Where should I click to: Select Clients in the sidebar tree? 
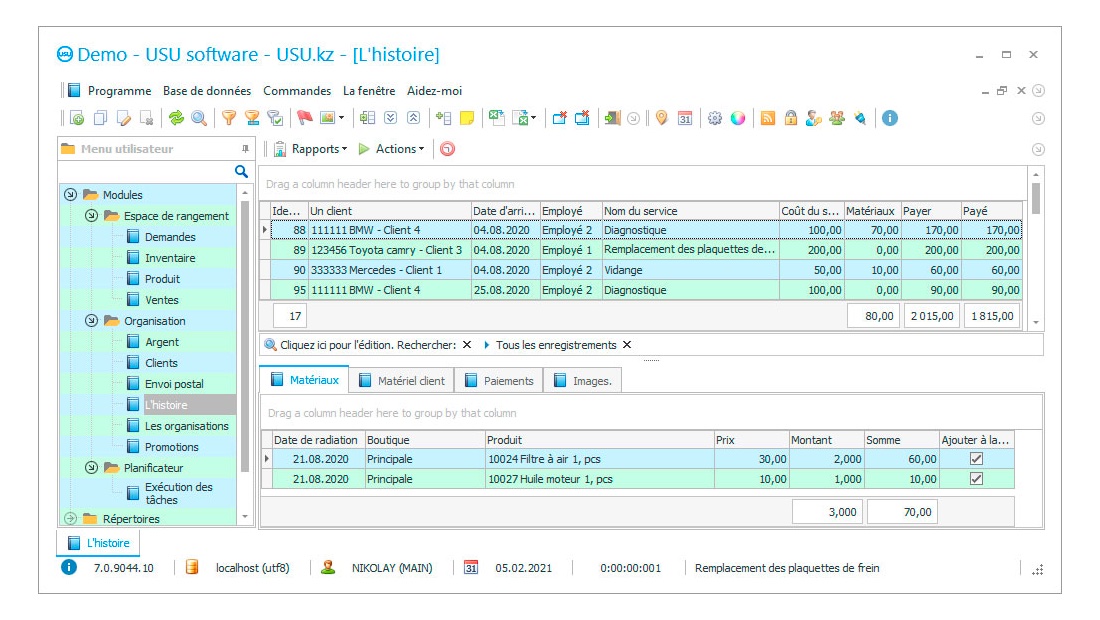(x=161, y=363)
